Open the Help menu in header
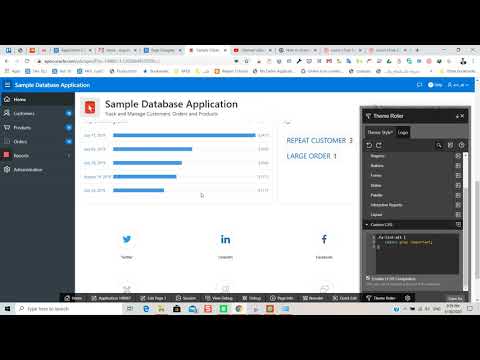The image size is (480, 360). [x=435, y=85]
